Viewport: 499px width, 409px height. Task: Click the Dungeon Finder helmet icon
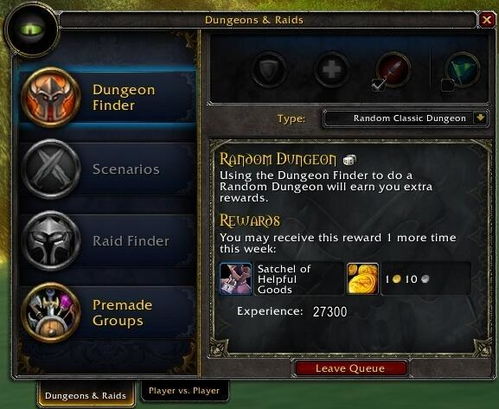(x=51, y=97)
